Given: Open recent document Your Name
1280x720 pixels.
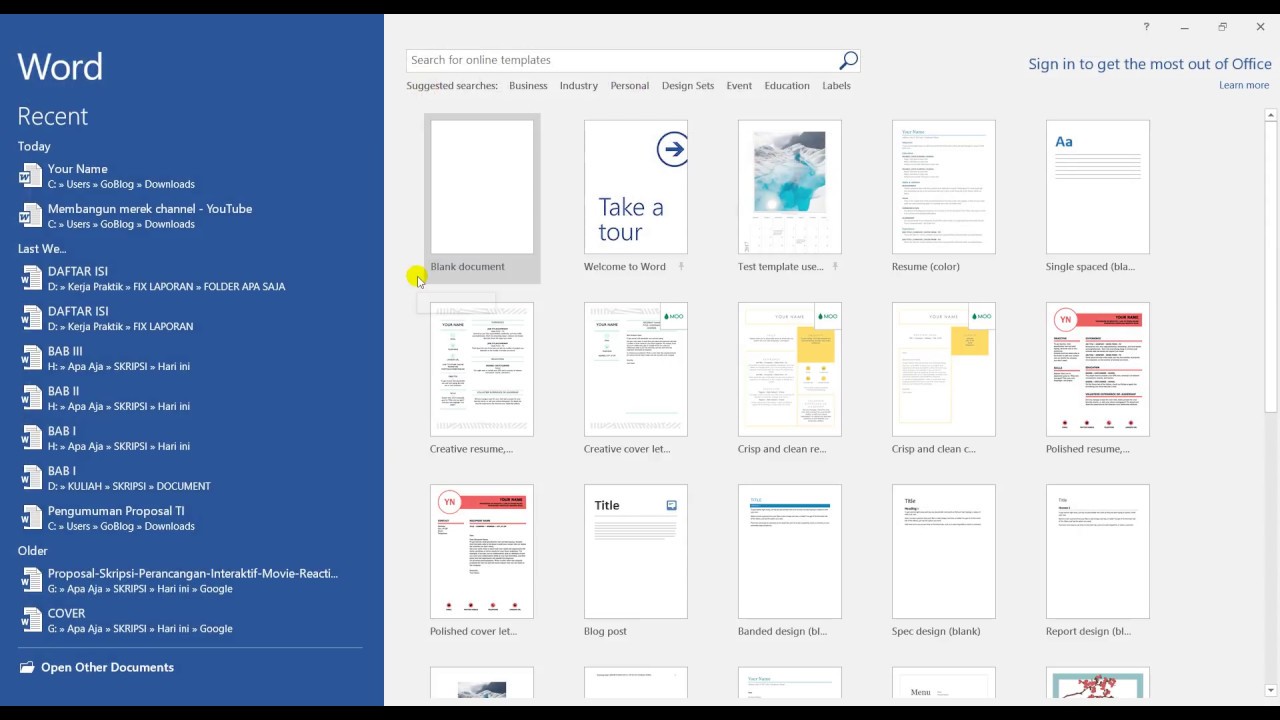Looking at the screenshot, I should tap(190, 176).
